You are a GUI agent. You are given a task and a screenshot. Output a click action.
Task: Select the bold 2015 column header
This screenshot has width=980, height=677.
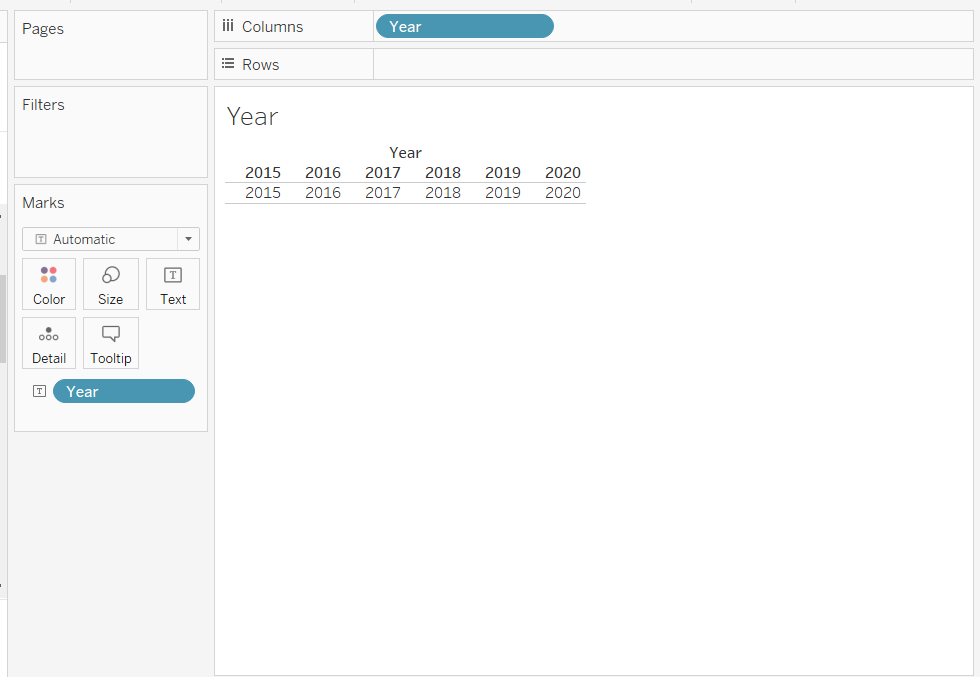point(263,173)
